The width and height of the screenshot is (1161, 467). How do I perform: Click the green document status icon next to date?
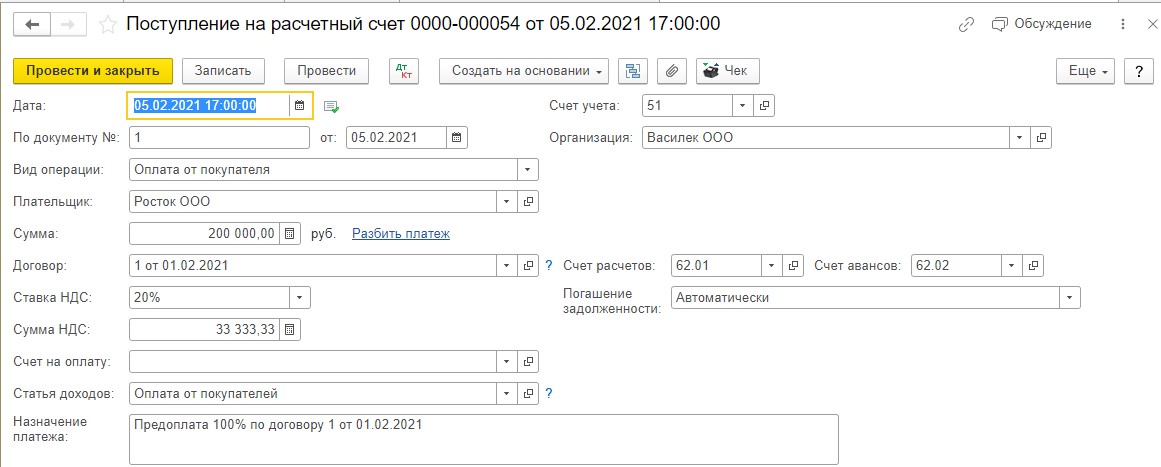(x=332, y=107)
